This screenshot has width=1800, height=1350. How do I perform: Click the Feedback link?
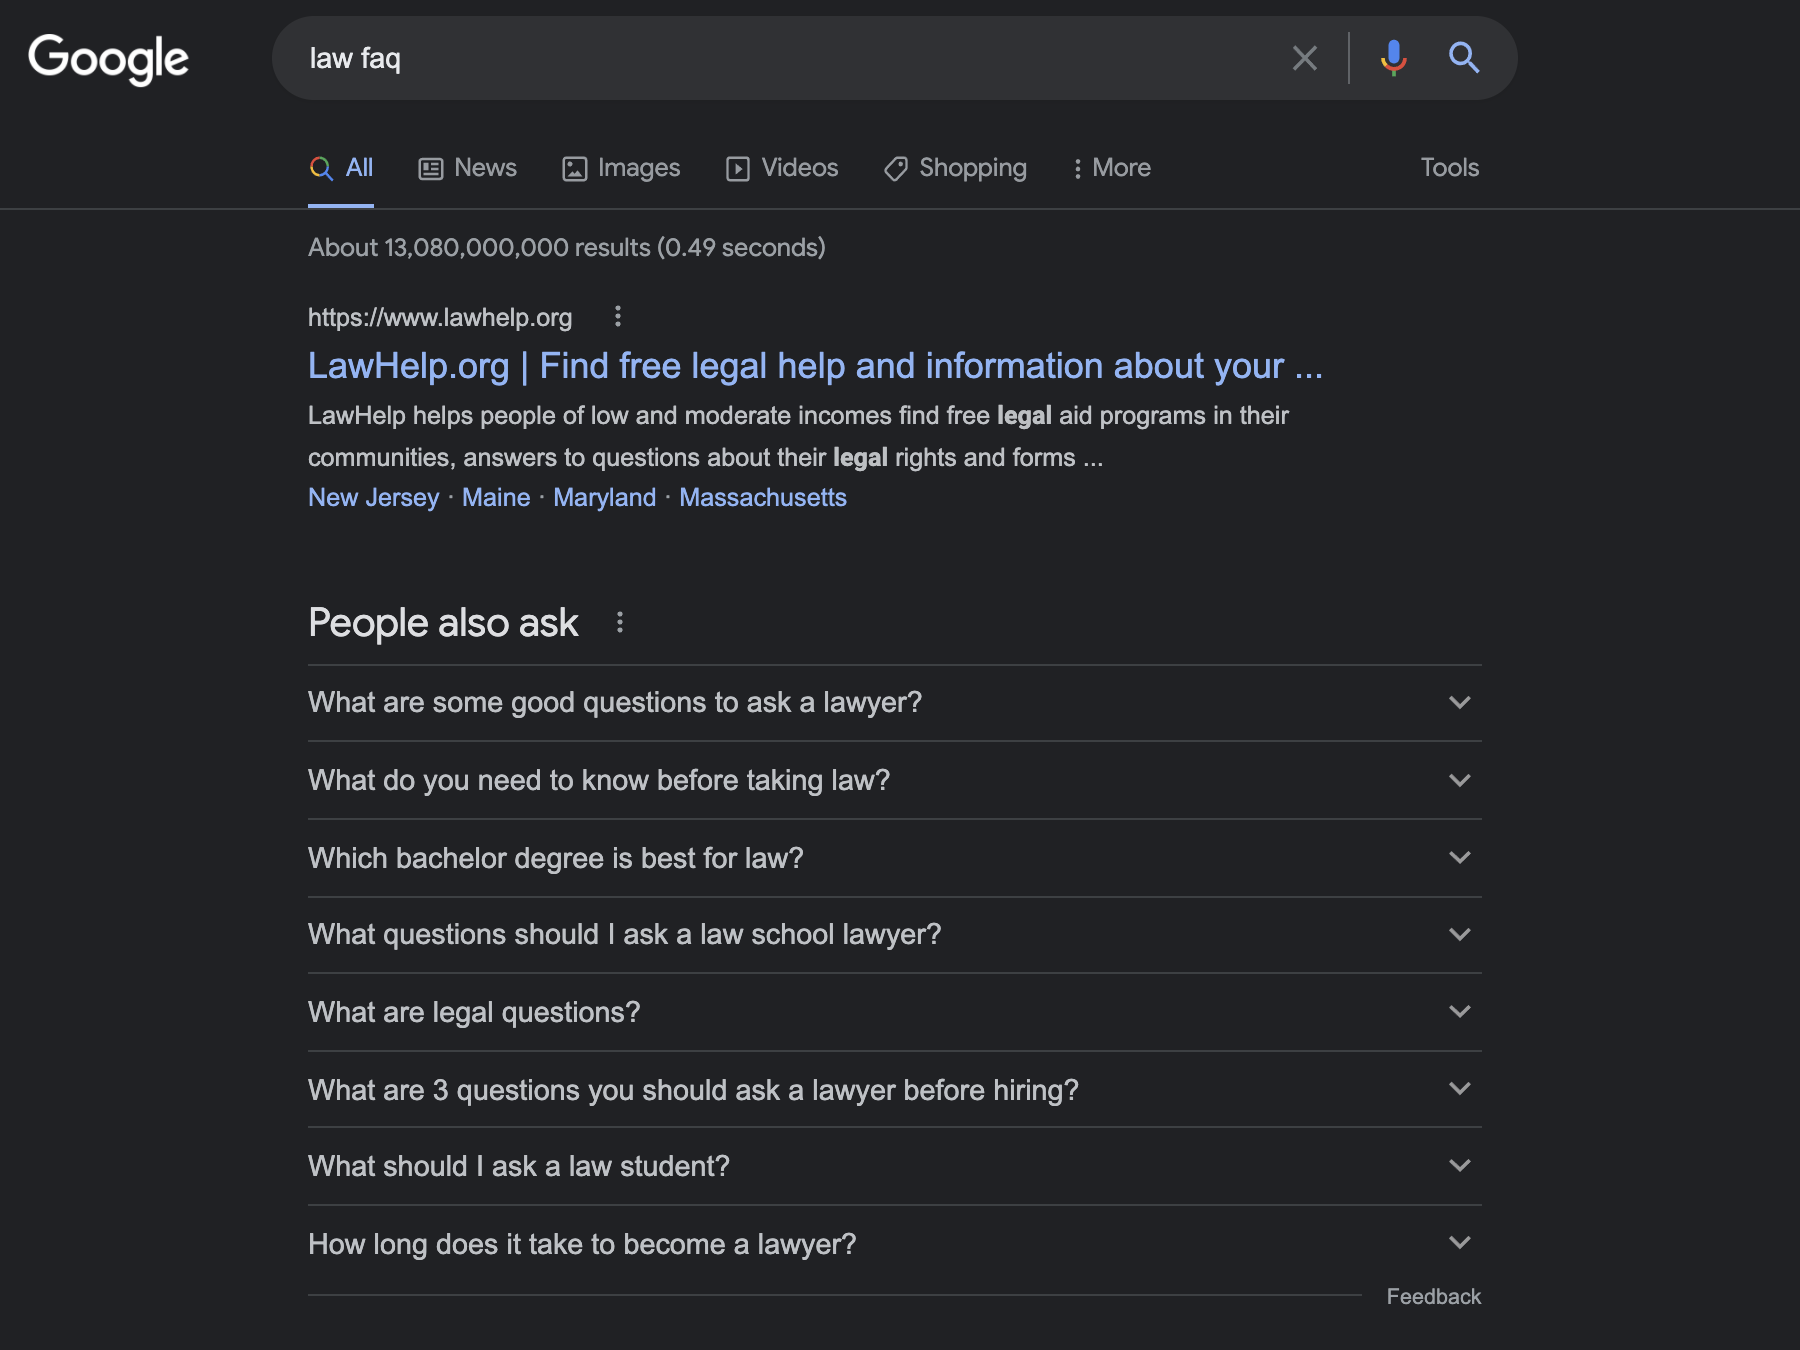(x=1433, y=1297)
